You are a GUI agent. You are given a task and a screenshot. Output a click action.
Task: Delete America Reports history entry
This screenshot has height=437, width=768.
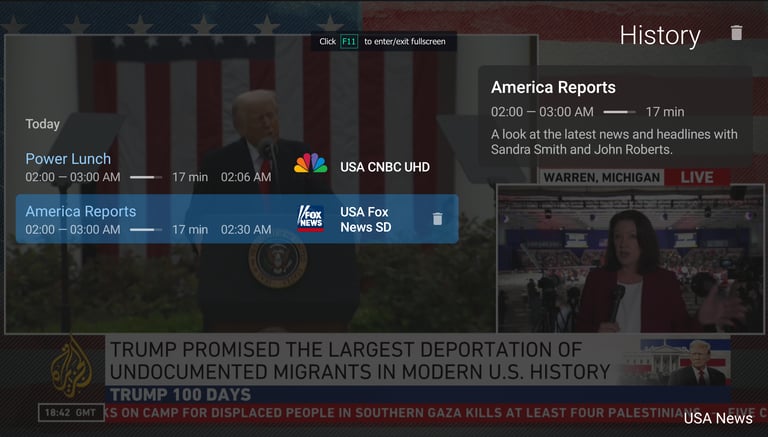pos(437,219)
